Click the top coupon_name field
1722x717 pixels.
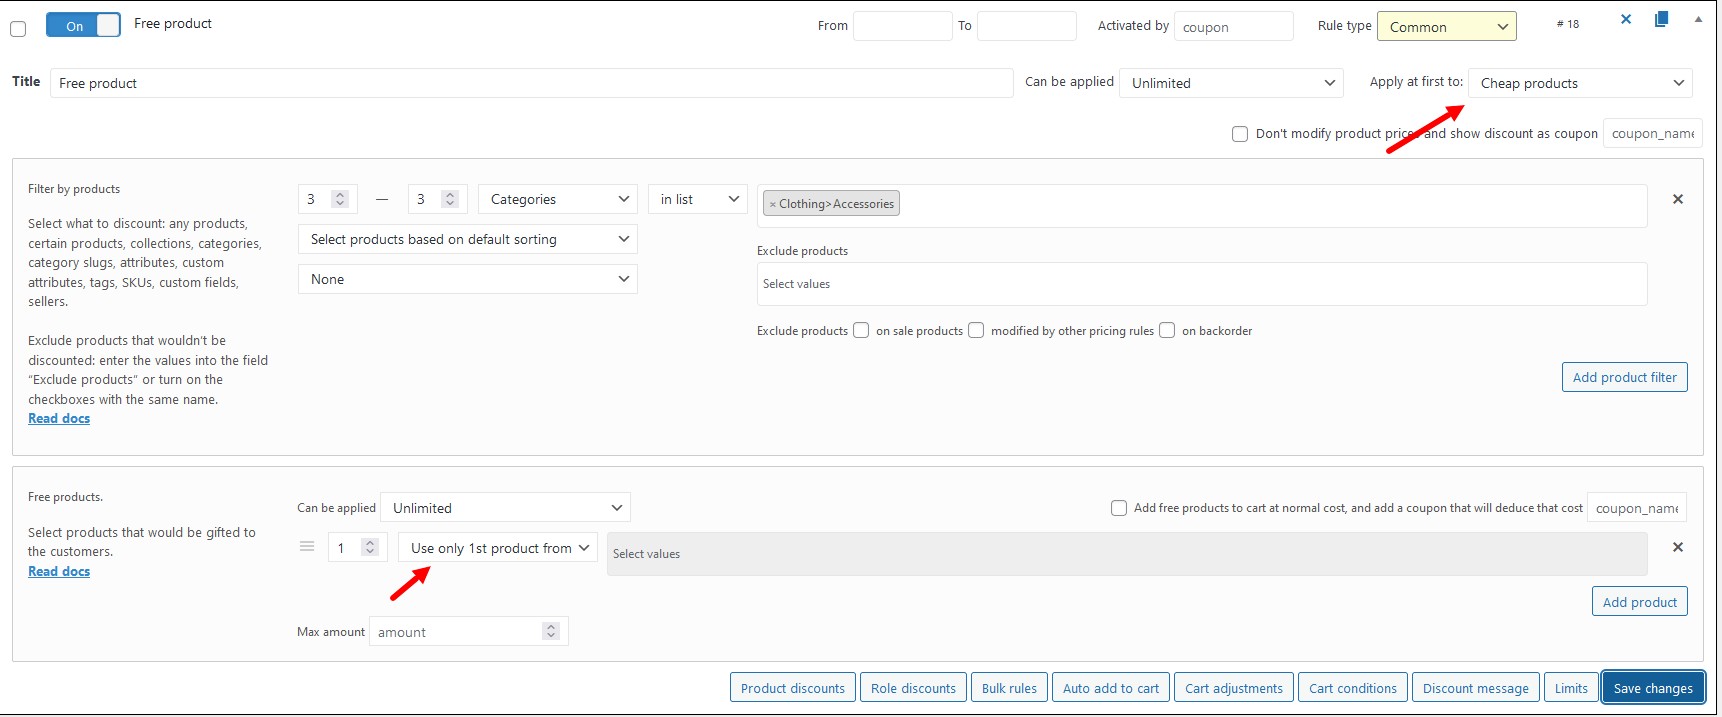click(1653, 133)
